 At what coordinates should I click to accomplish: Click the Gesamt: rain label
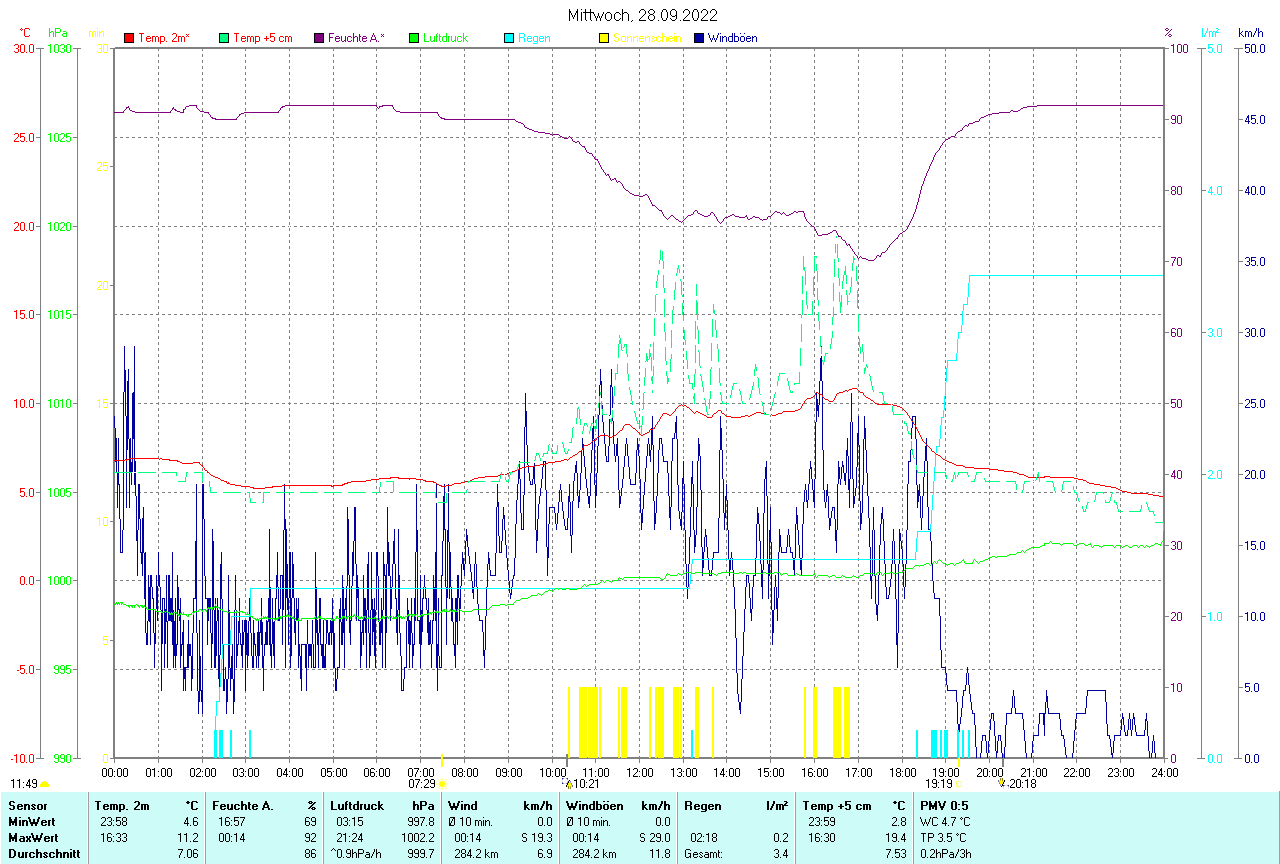703,853
